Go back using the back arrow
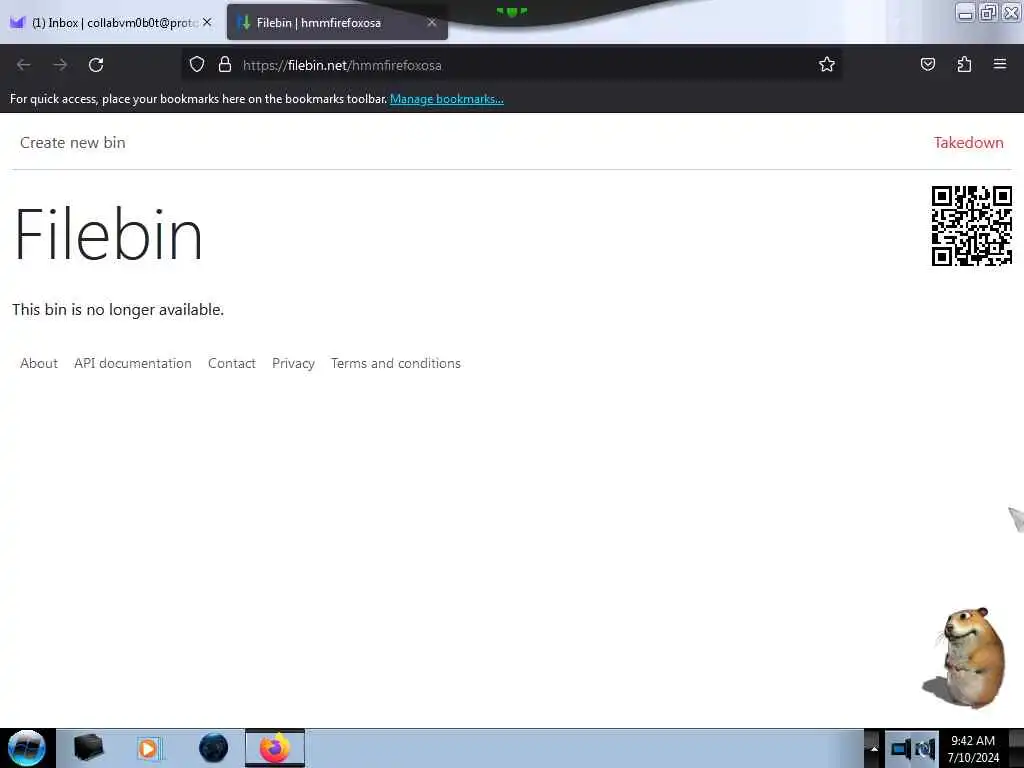Viewport: 1024px width, 768px height. click(24, 65)
